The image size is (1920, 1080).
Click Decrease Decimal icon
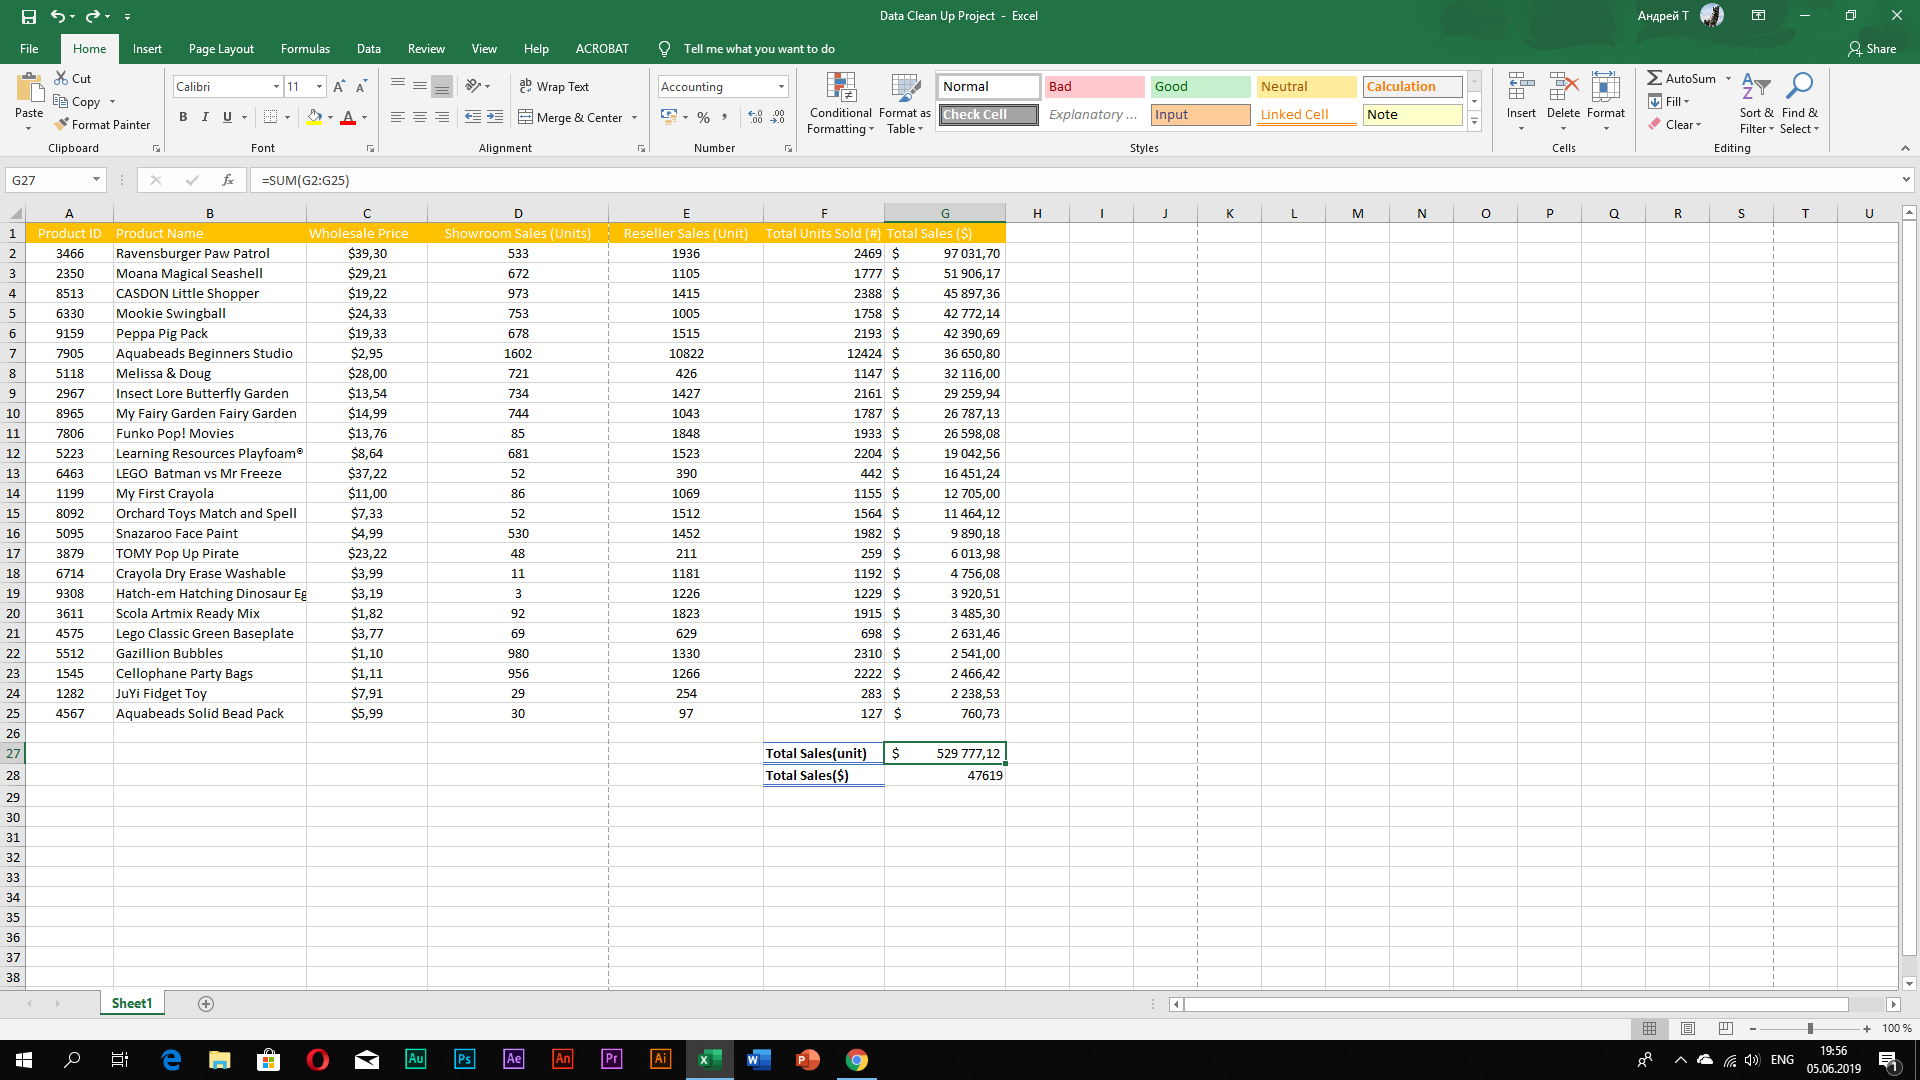click(x=779, y=117)
